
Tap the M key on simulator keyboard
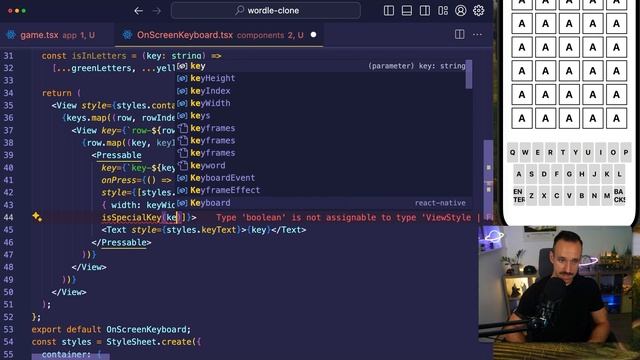coord(607,196)
